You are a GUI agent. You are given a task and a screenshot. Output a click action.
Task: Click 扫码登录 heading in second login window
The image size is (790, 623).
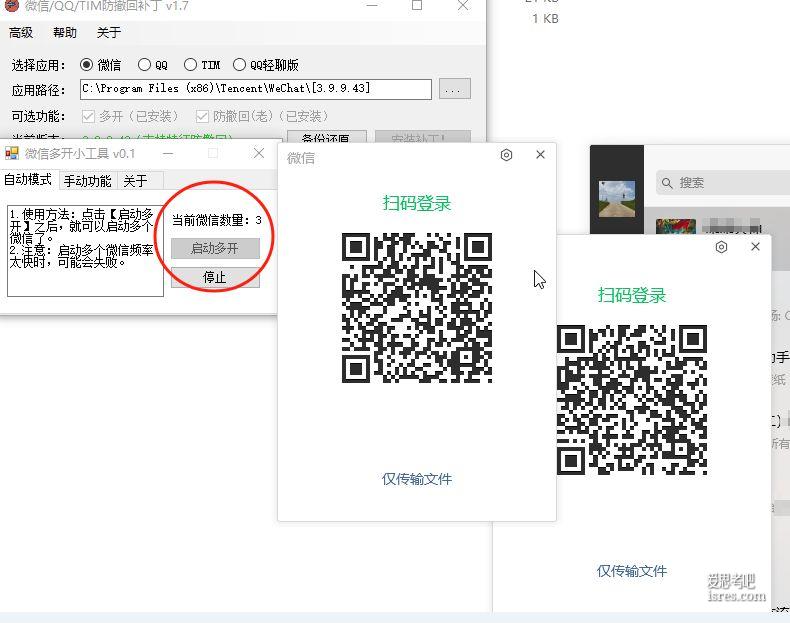tap(632, 296)
